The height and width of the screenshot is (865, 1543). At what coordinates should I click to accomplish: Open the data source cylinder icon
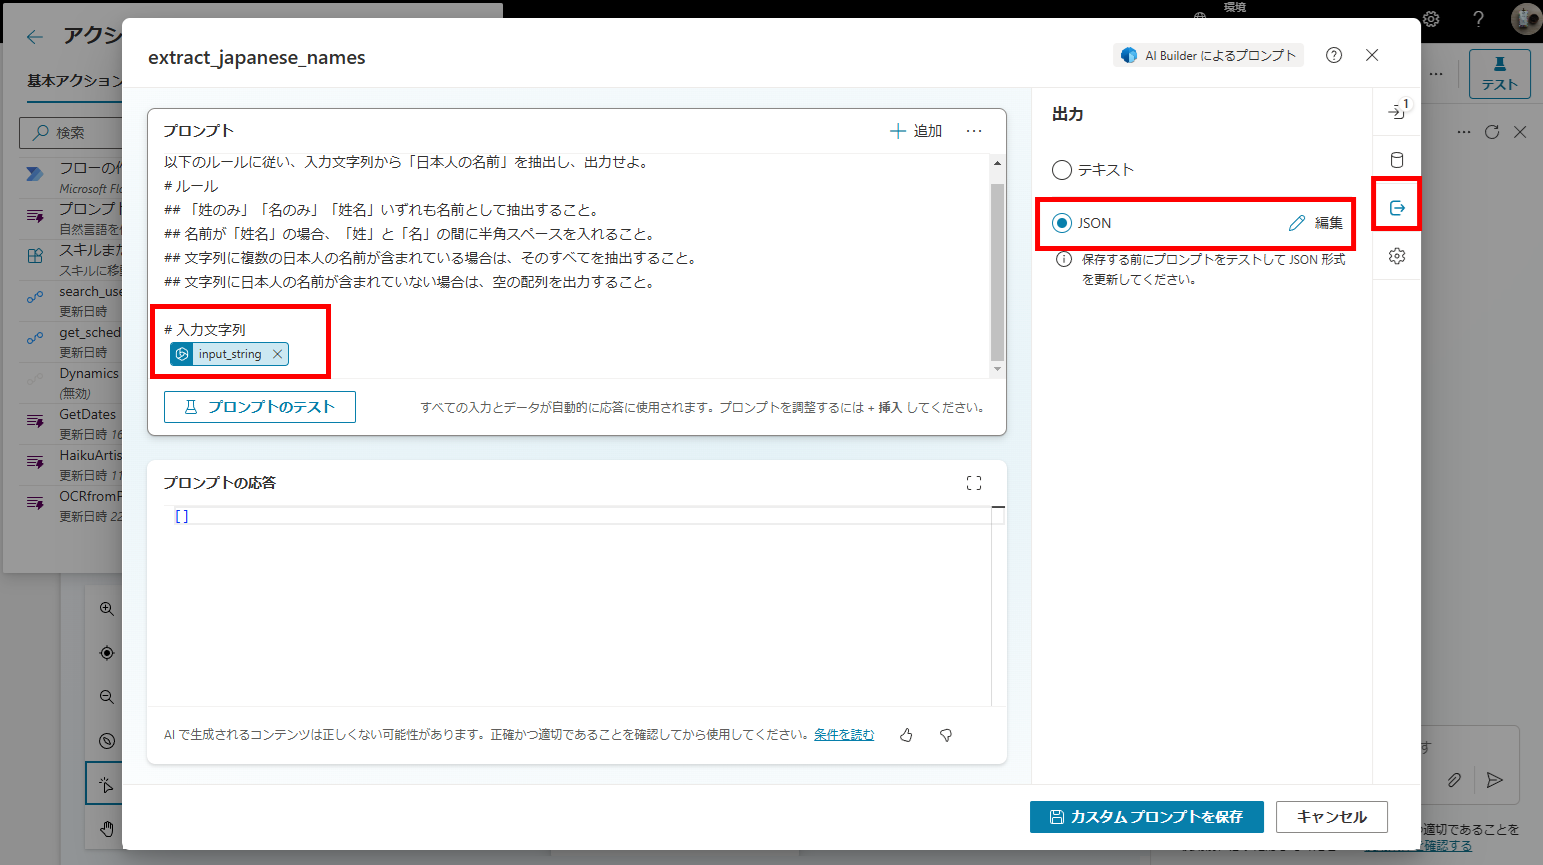(x=1397, y=160)
